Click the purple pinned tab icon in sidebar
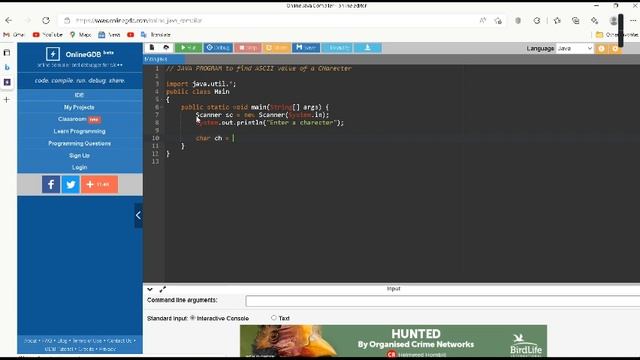640x360 pixels. pyautogui.click(x=7, y=82)
